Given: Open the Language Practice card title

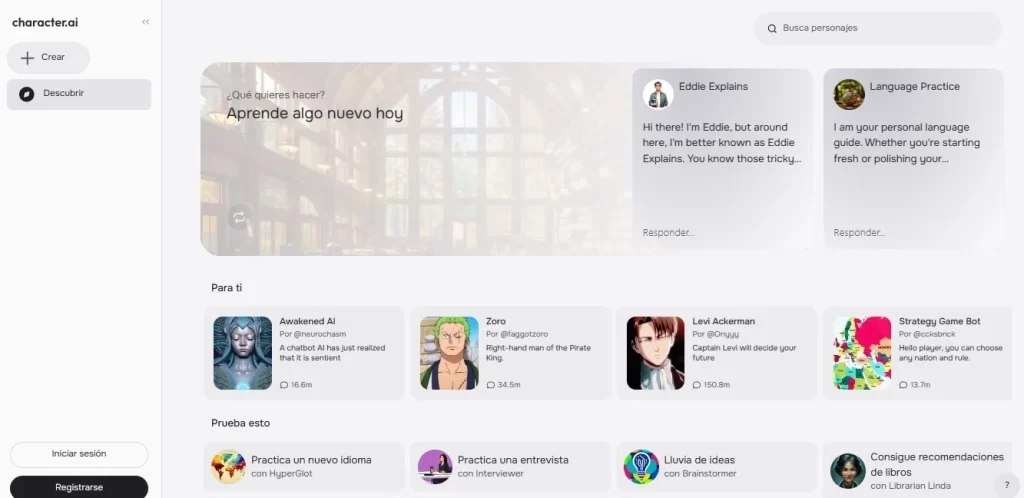Looking at the screenshot, I should point(914,86).
